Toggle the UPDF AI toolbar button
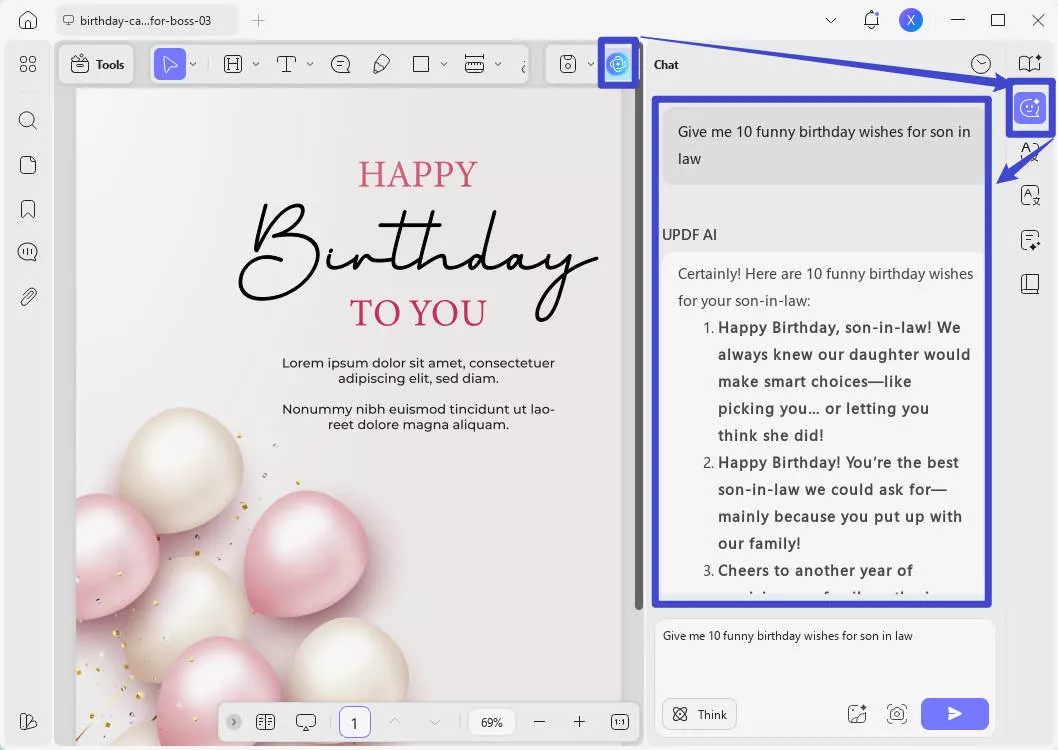The height and width of the screenshot is (750, 1058). tap(617, 64)
